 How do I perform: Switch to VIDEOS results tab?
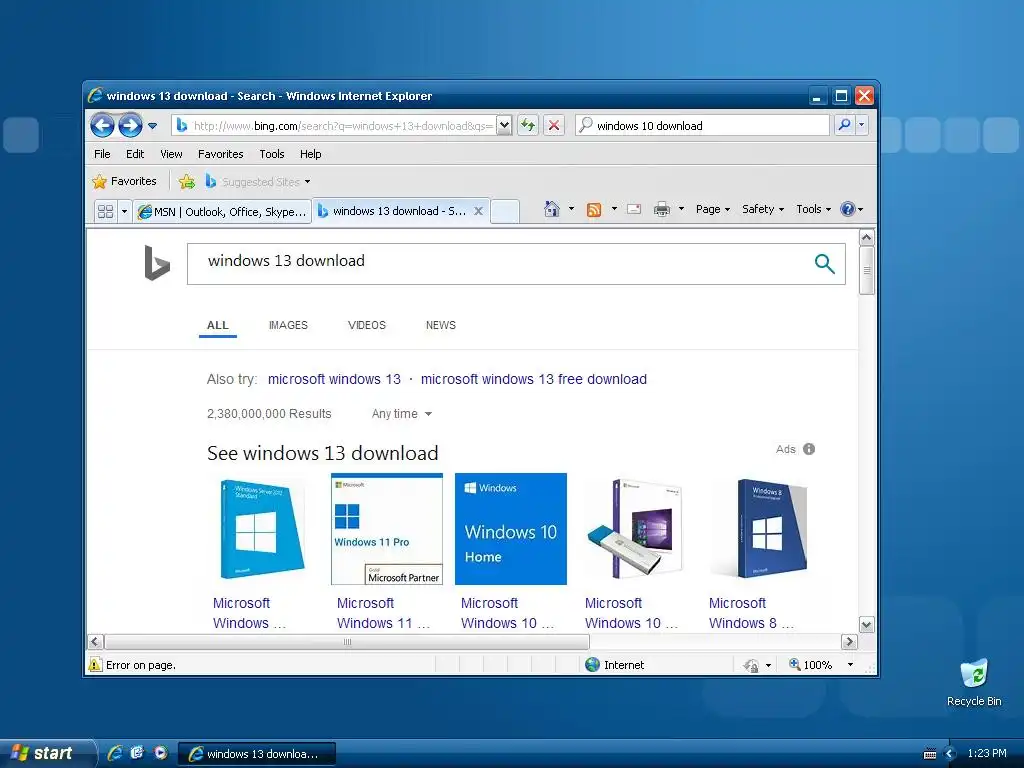click(367, 325)
